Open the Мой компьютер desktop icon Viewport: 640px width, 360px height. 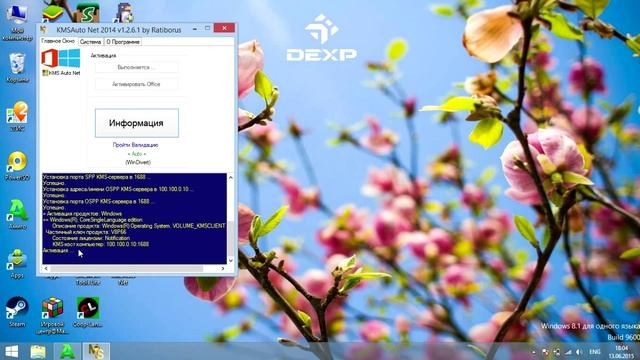[x=17, y=21]
